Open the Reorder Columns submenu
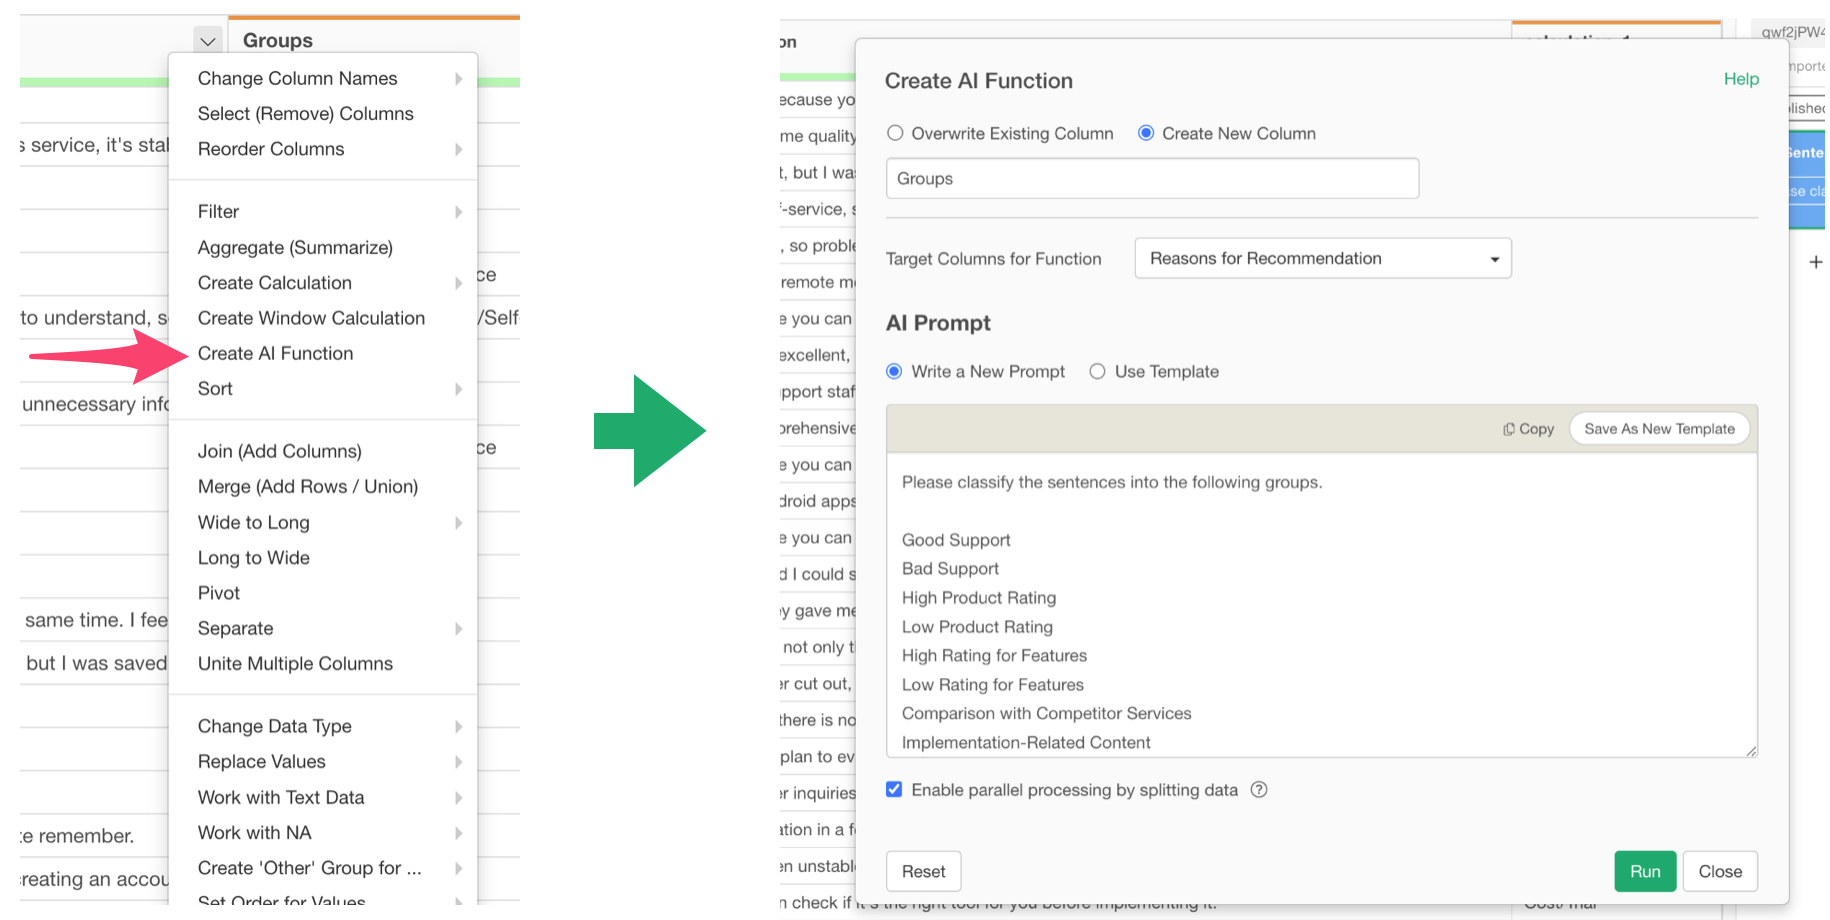 tap(323, 149)
